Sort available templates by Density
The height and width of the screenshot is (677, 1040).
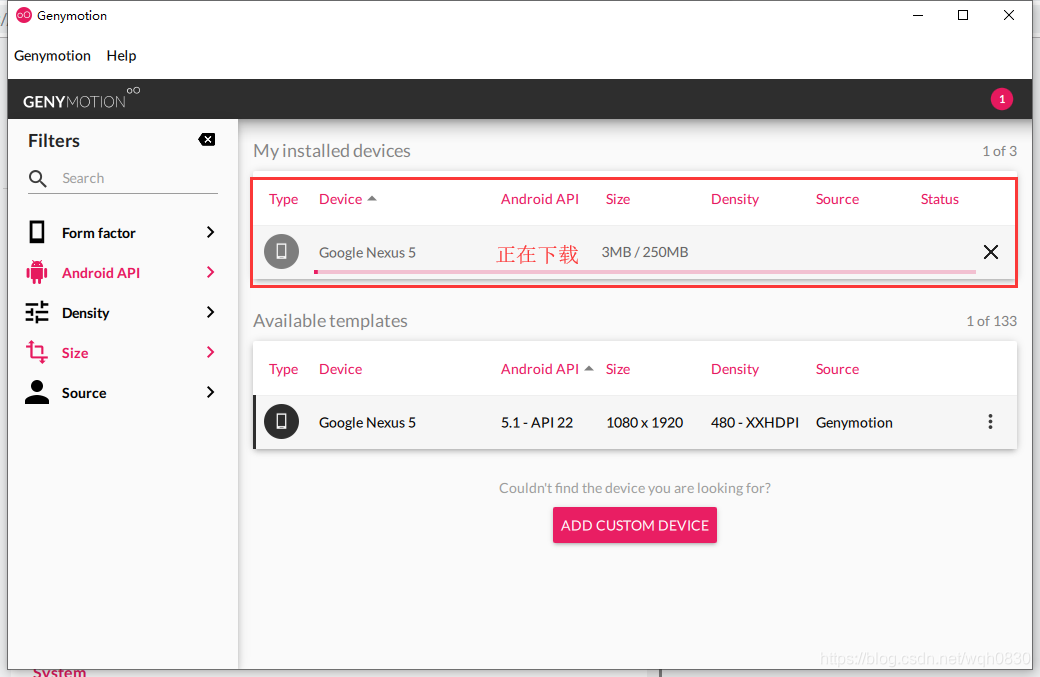(734, 369)
